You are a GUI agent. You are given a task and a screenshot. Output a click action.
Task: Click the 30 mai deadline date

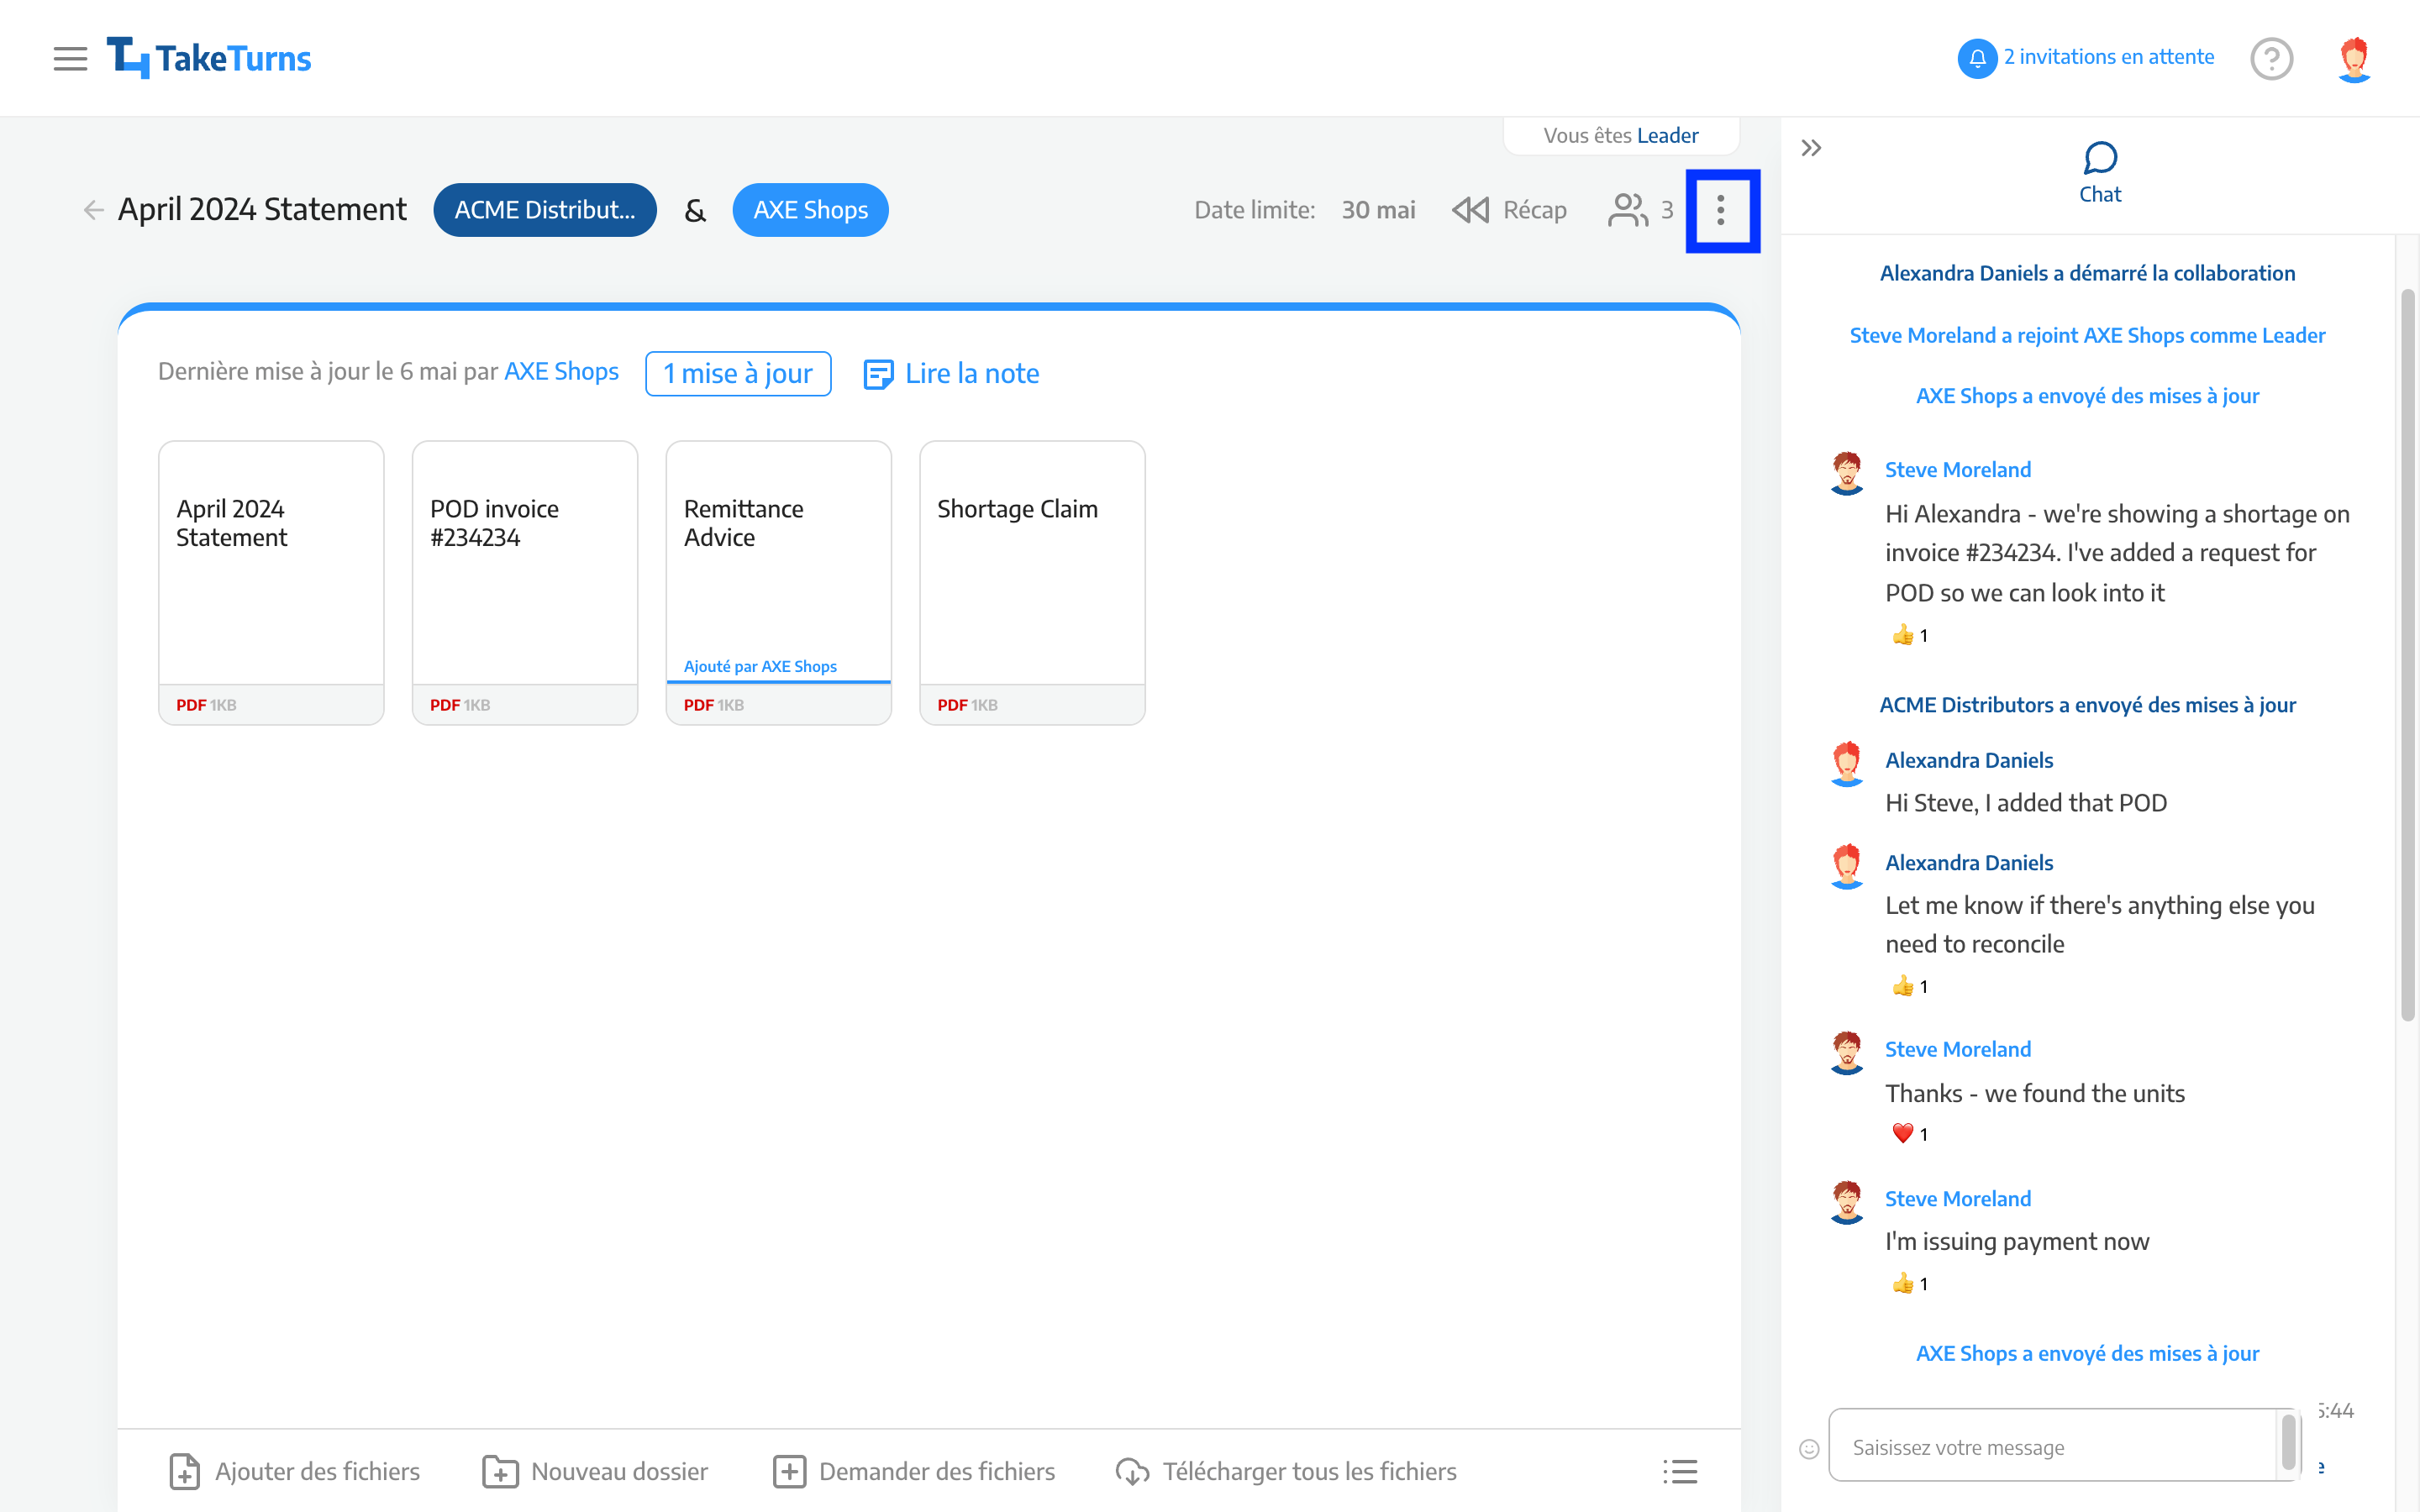(1378, 210)
